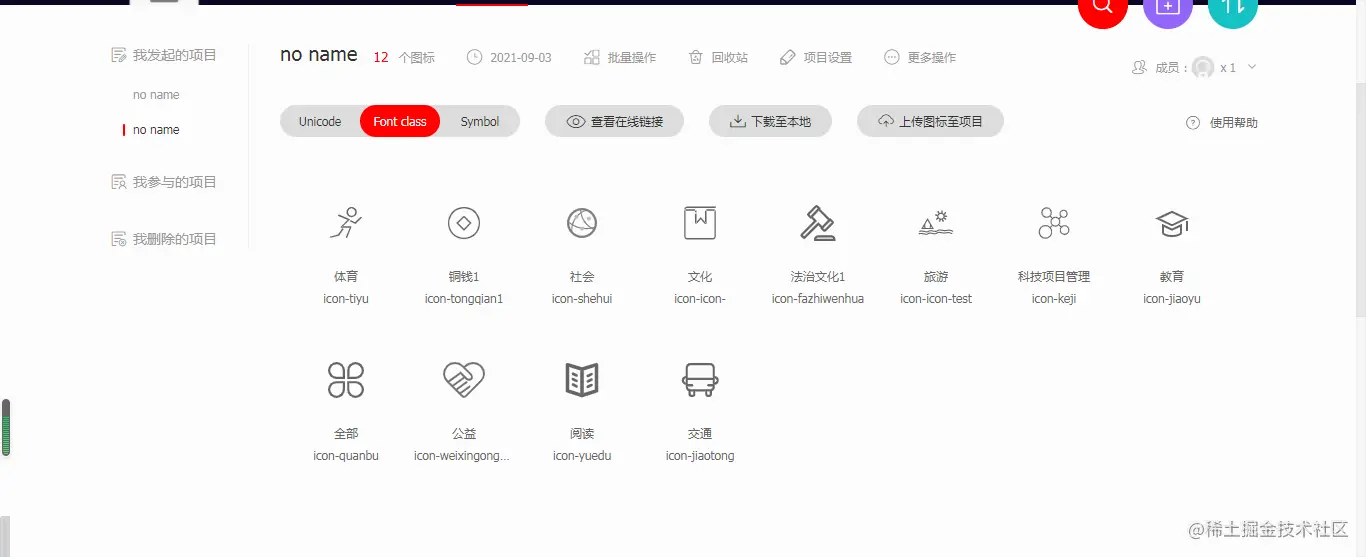Click the purple add-project circle button
Viewport: 1366px width, 557px height.
click(x=1168, y=8)
